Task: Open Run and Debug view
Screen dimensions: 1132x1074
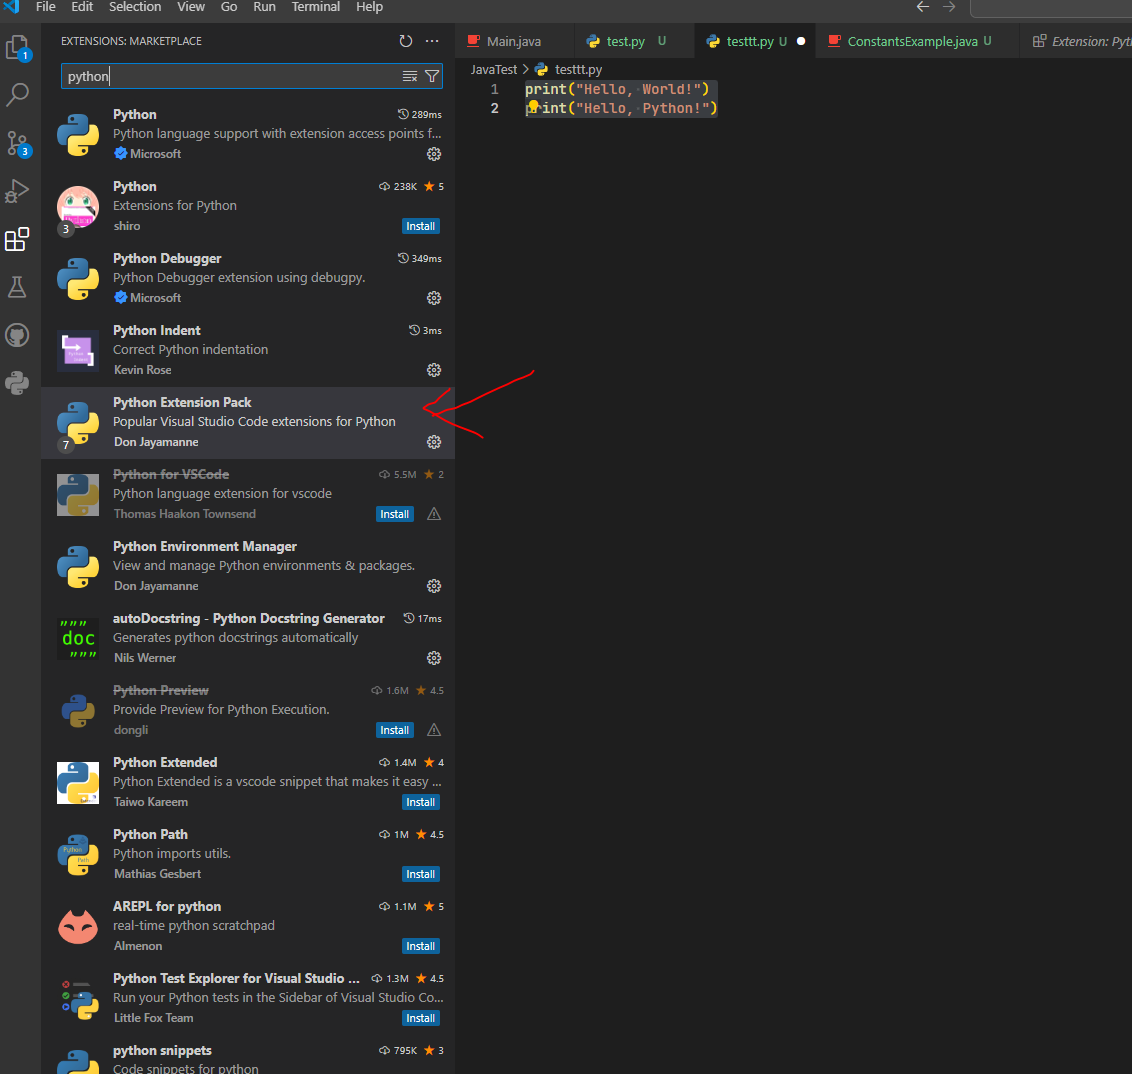Action: pyautogui.click(x=17, y=191)
